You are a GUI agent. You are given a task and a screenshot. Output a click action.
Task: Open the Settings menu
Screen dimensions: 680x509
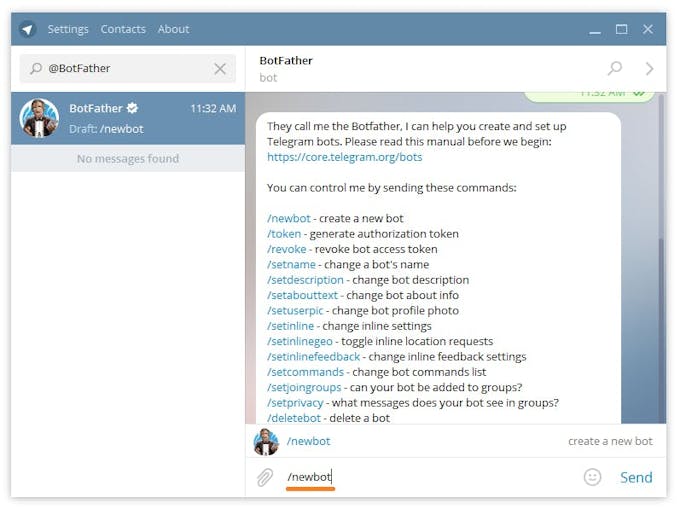point(68,29)
